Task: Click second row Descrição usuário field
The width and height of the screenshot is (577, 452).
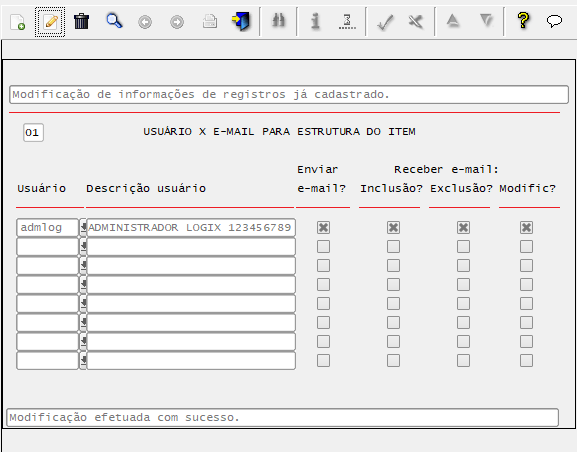Action: pyautogui.click(x=191, y=247)
